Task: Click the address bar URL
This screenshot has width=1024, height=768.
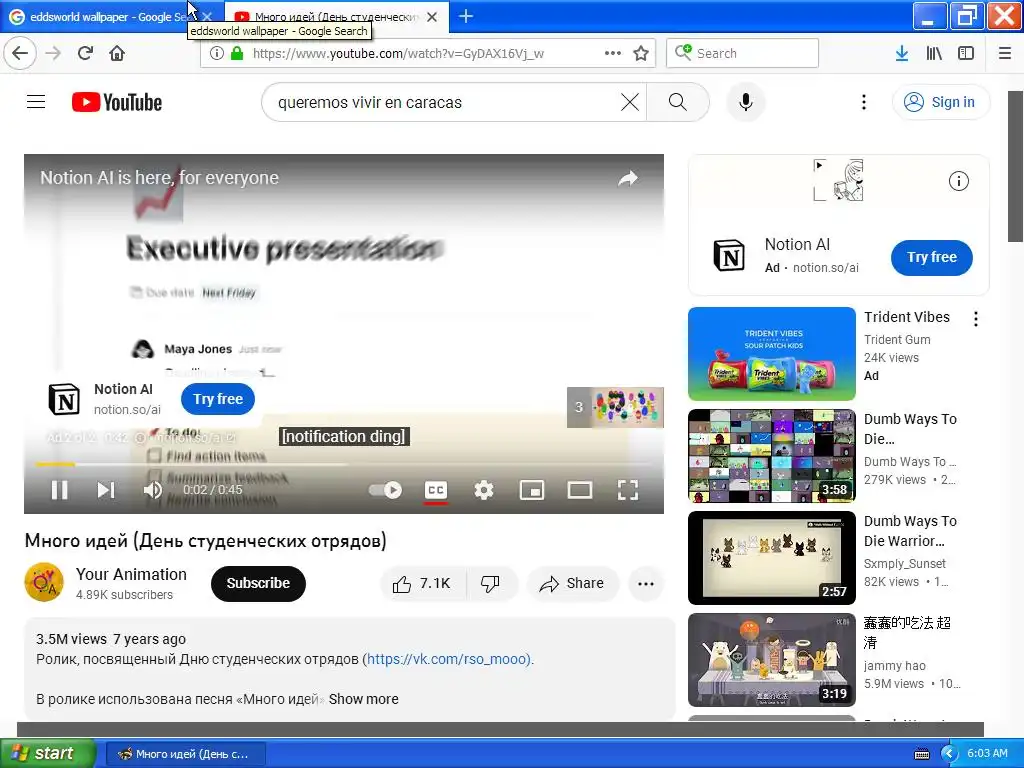Action: click(x=398, y=53)
